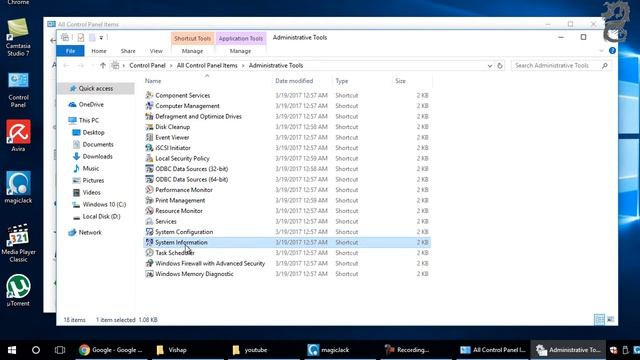Click the System Configuration shortcut icon
The height and width of the screenshot is (360, 640).
[x=149, y=232]
